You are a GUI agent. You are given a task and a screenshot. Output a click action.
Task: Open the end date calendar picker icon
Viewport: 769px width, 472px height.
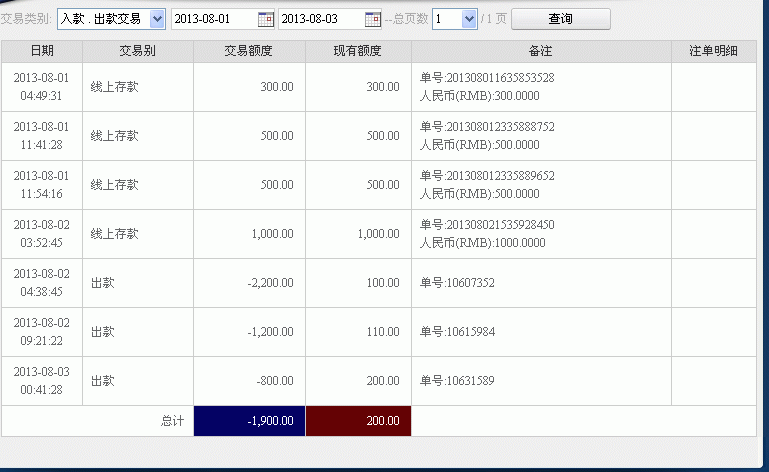[373, 19]
